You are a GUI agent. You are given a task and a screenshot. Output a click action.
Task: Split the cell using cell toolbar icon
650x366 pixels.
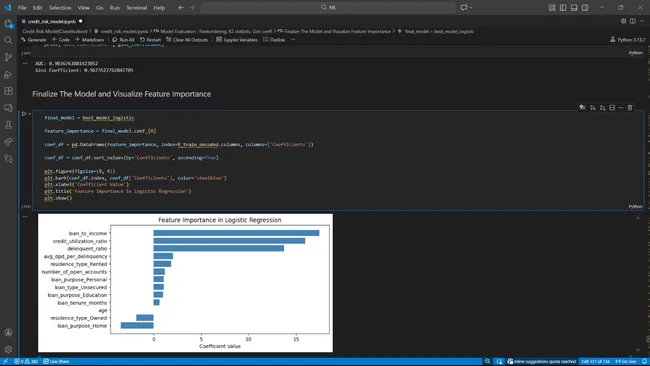tap(612, 108)
